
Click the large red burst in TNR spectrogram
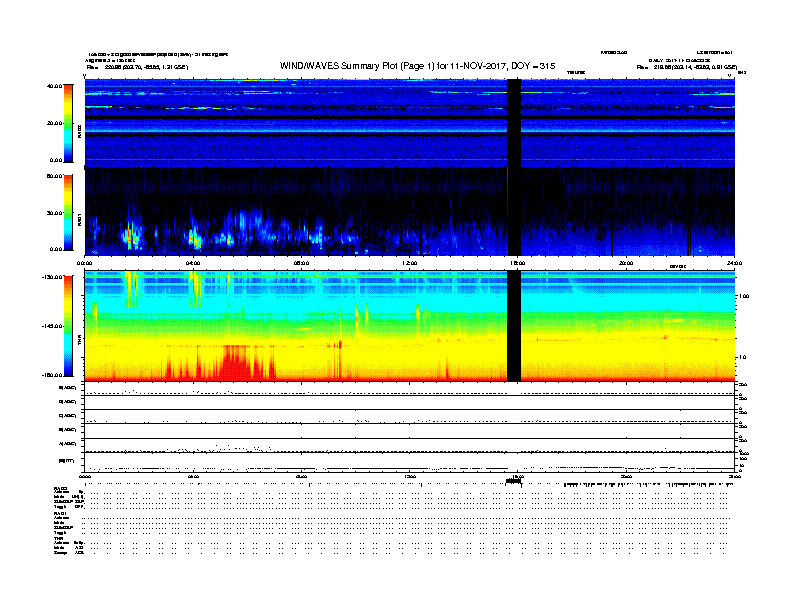(x=237, y=363)
